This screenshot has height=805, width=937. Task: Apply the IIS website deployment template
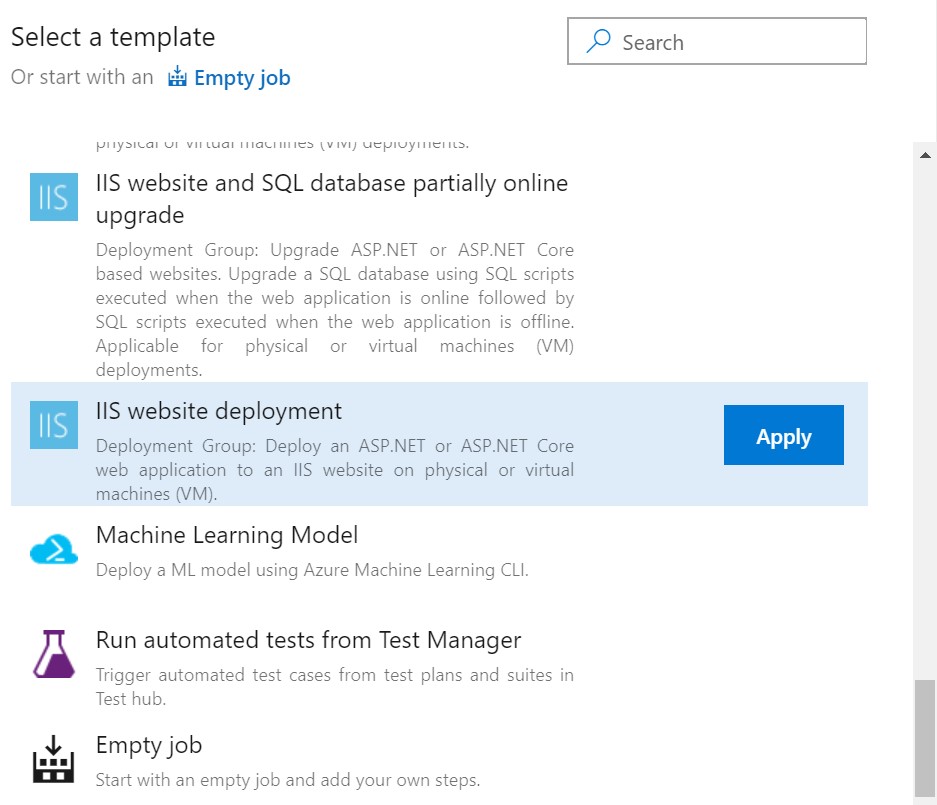[783, 435]
